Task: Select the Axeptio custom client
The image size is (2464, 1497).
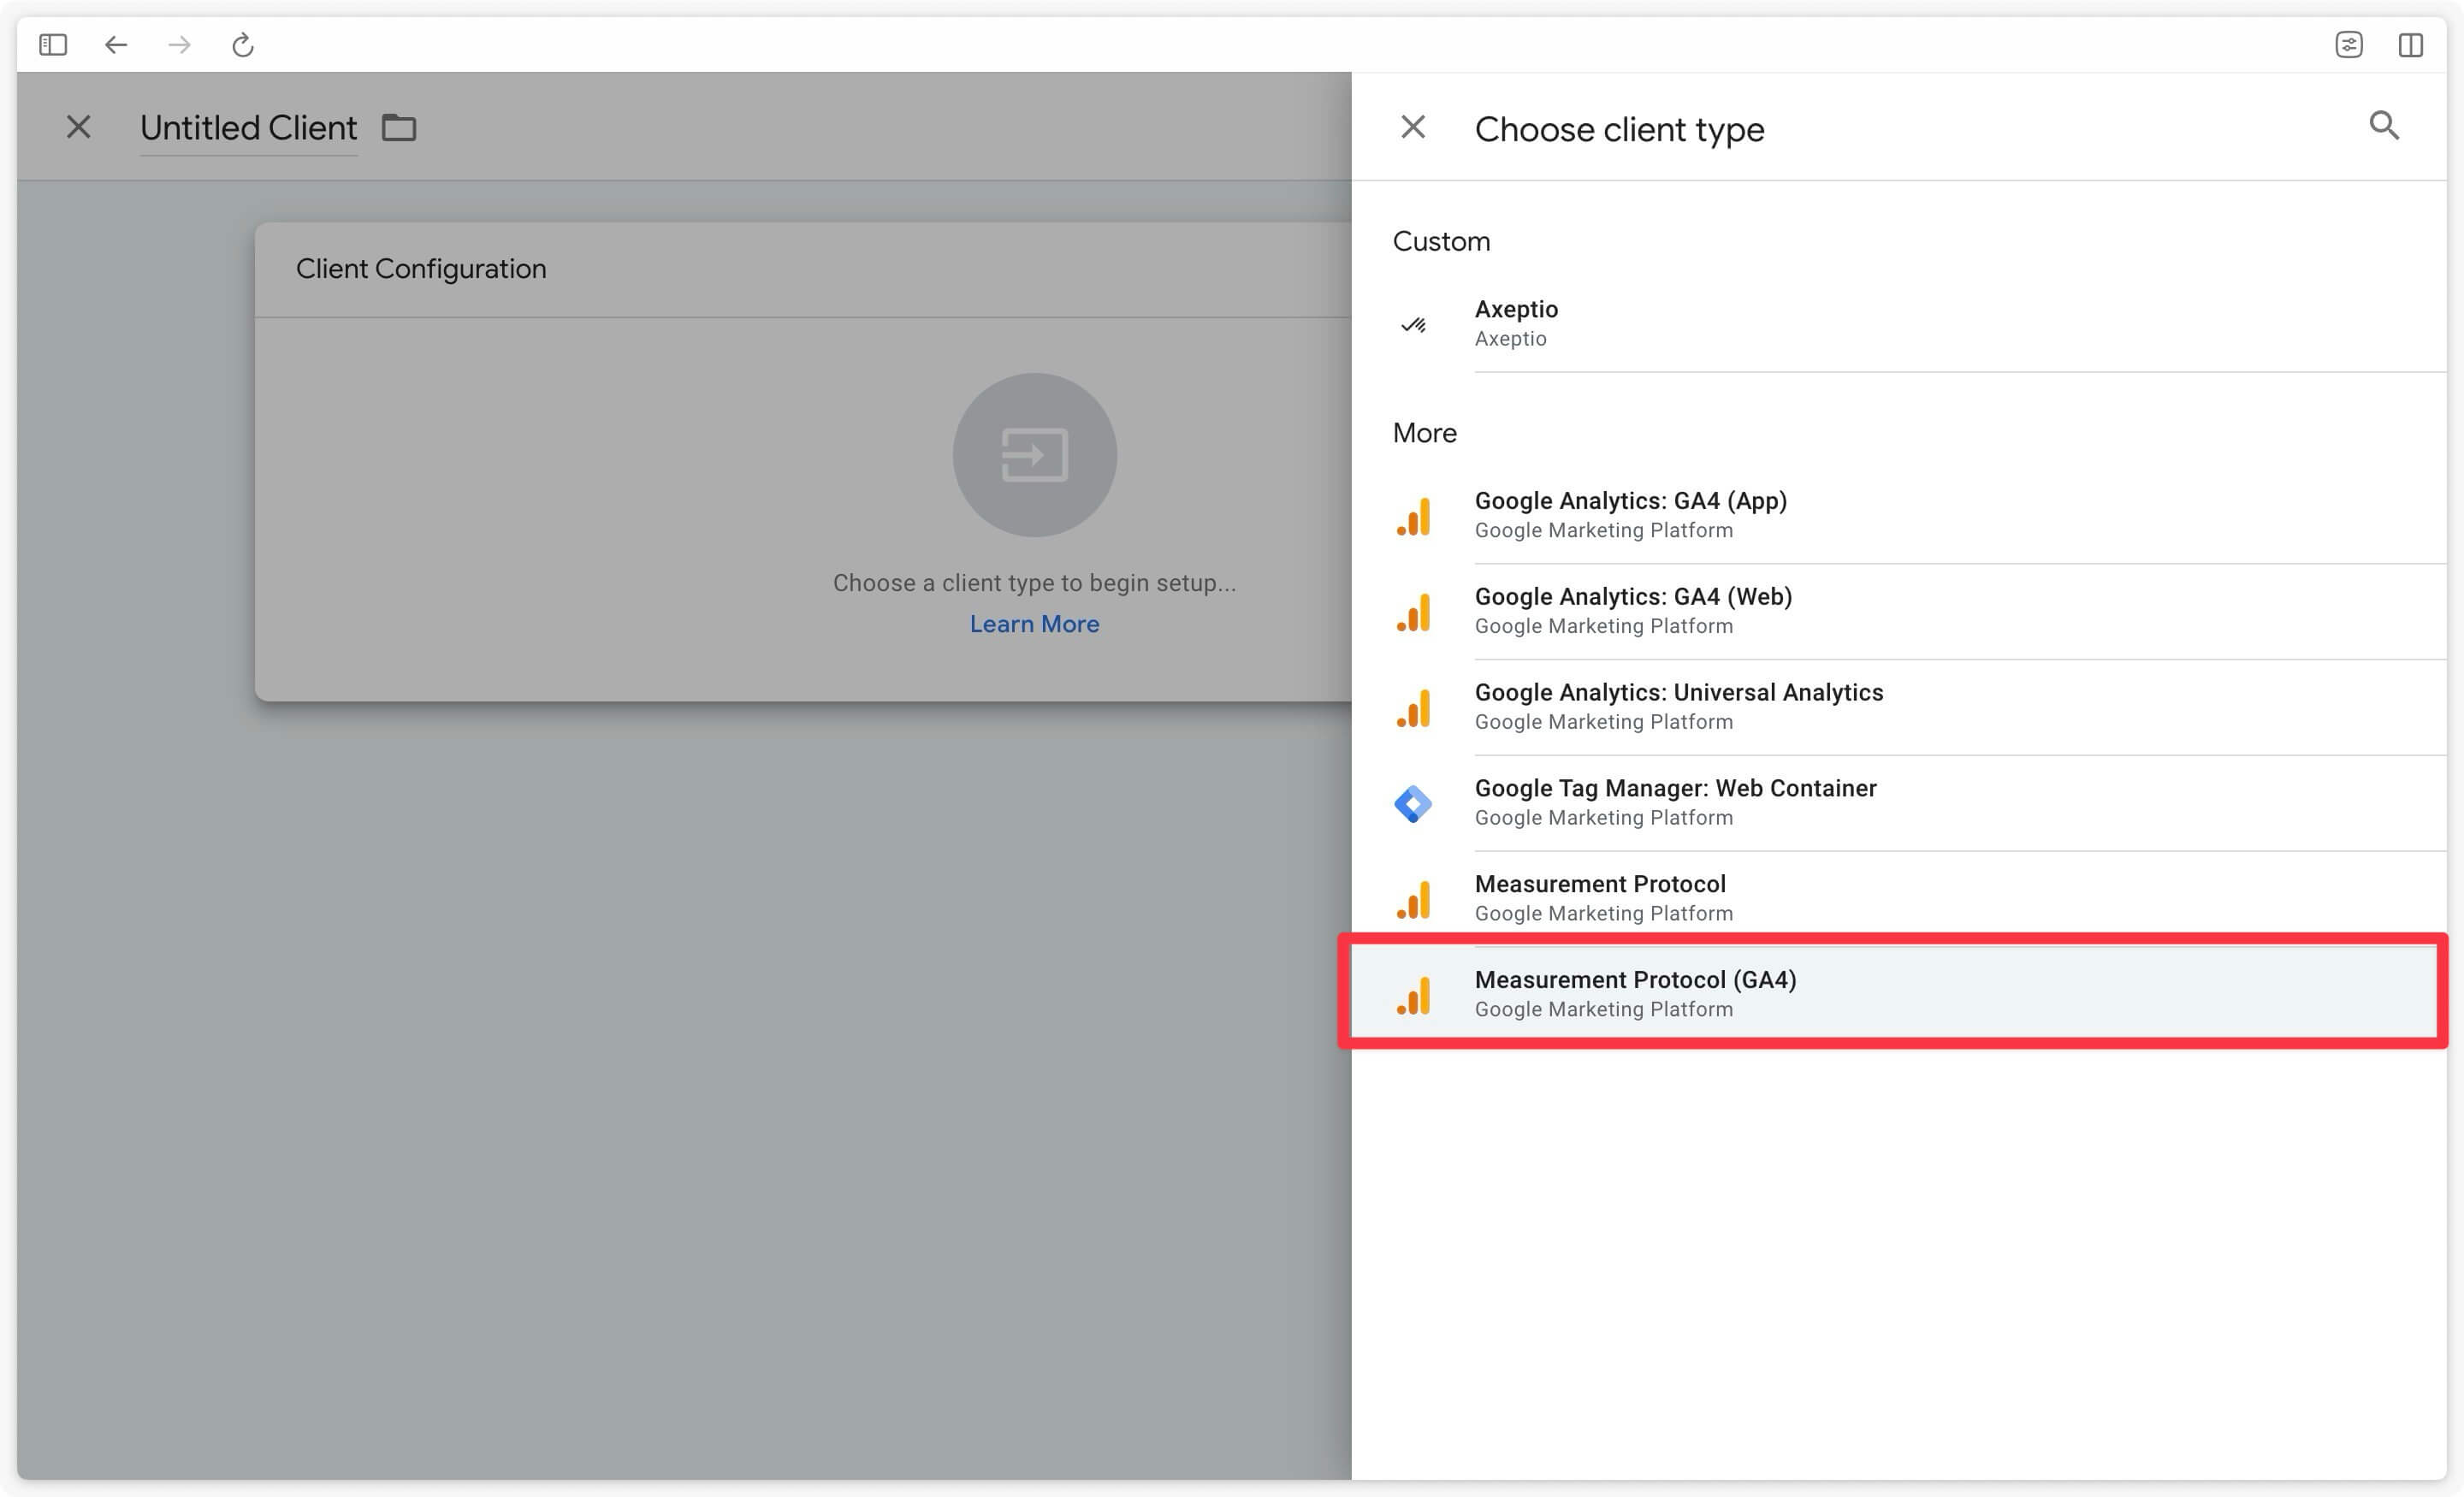Action: 1898,323
